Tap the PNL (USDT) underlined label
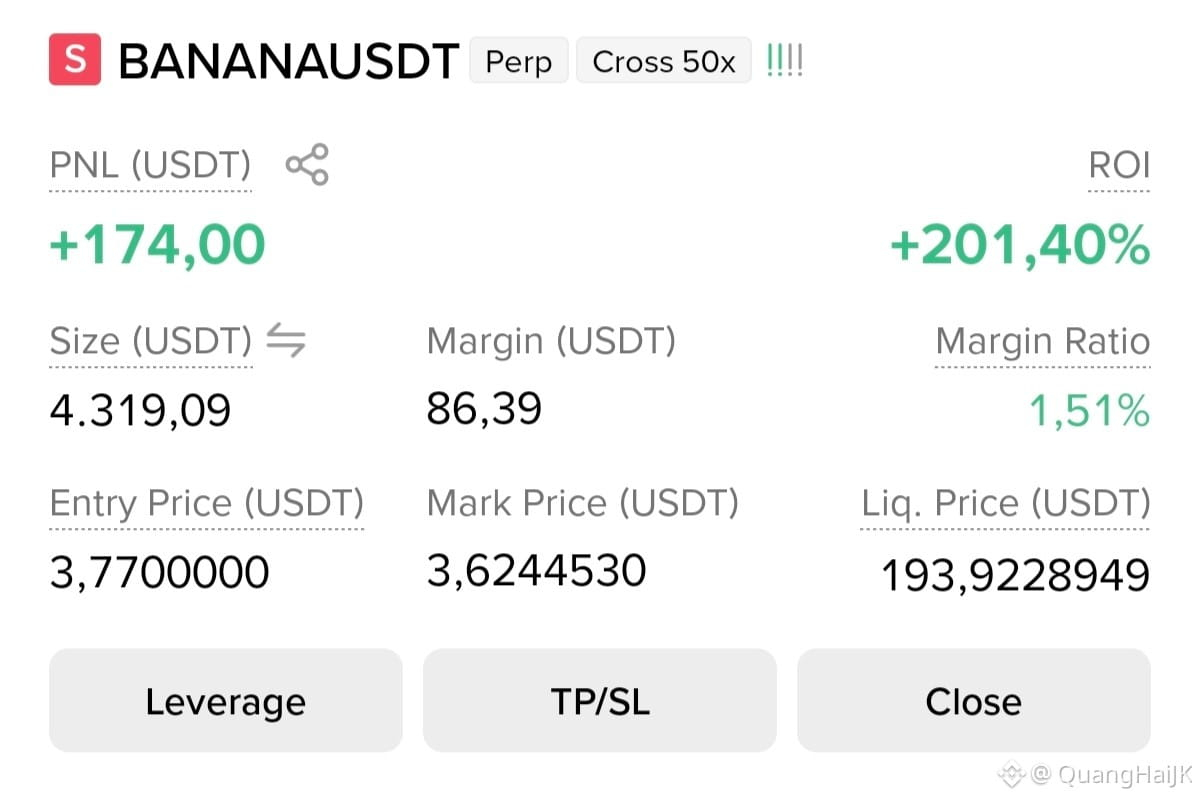Screen dimensions: 1200x799 pyautogui.click(x=150, y=165)
